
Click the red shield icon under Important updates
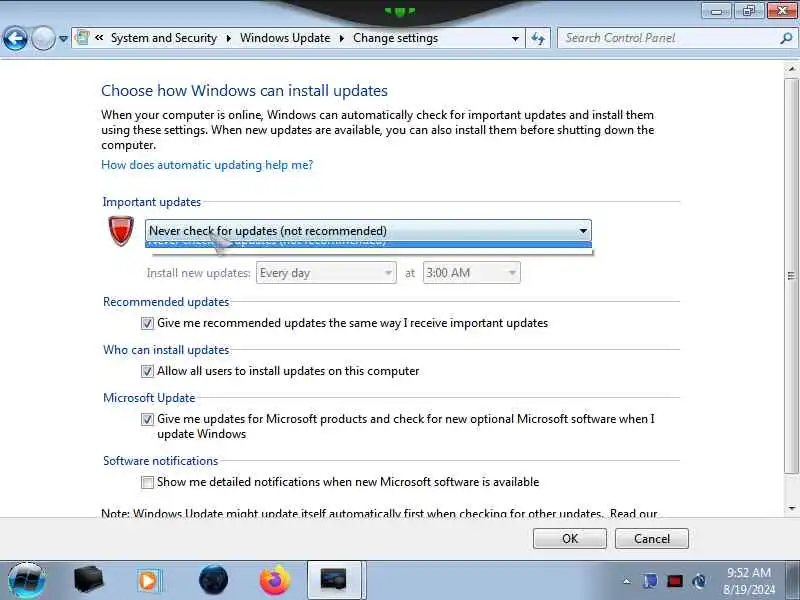point(121,231)
